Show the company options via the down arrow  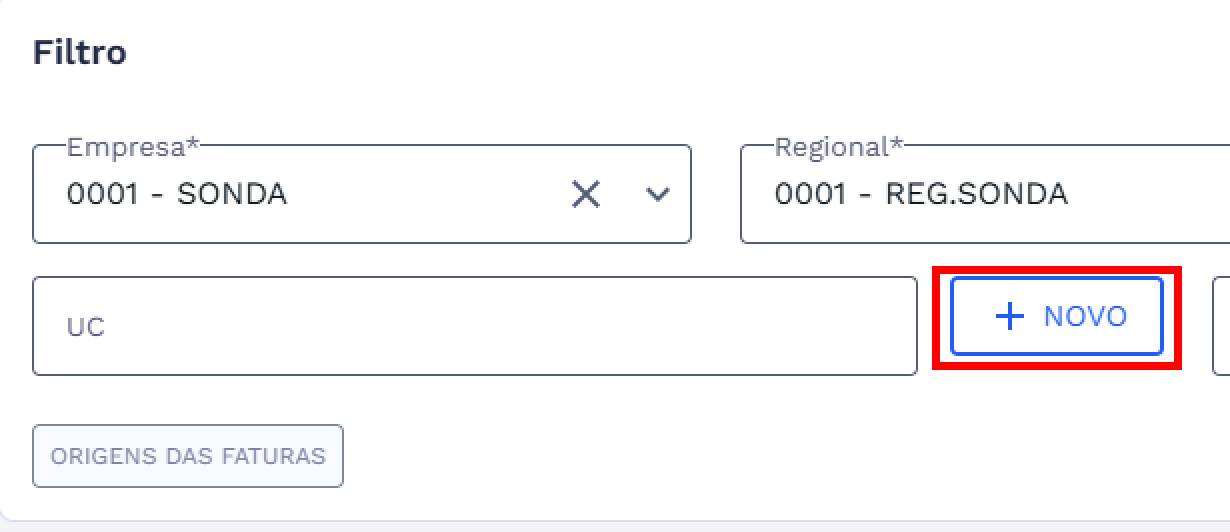[657, 194]
